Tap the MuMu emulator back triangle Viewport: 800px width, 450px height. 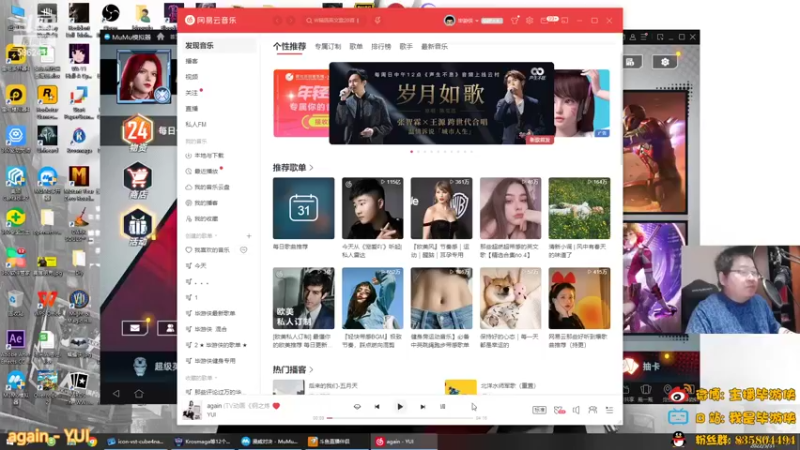116,393
